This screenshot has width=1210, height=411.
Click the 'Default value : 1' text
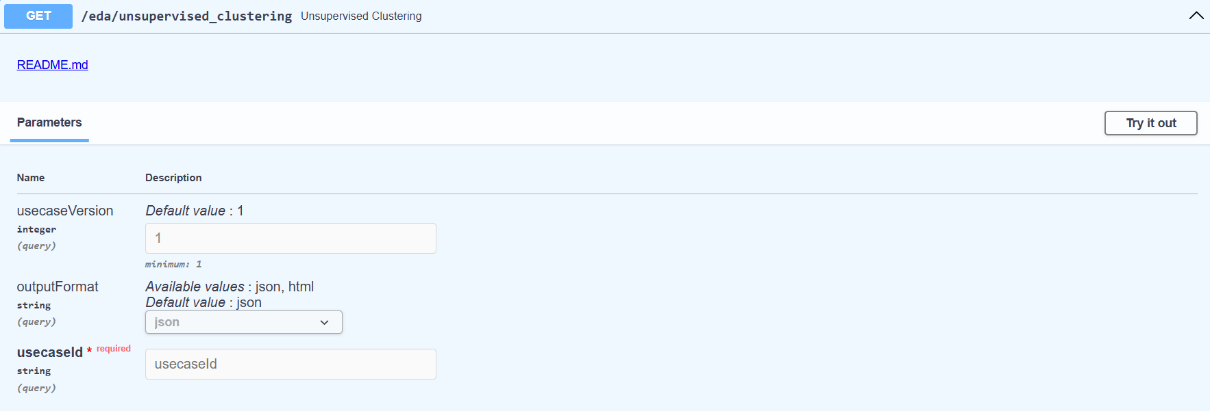point(194,211)
